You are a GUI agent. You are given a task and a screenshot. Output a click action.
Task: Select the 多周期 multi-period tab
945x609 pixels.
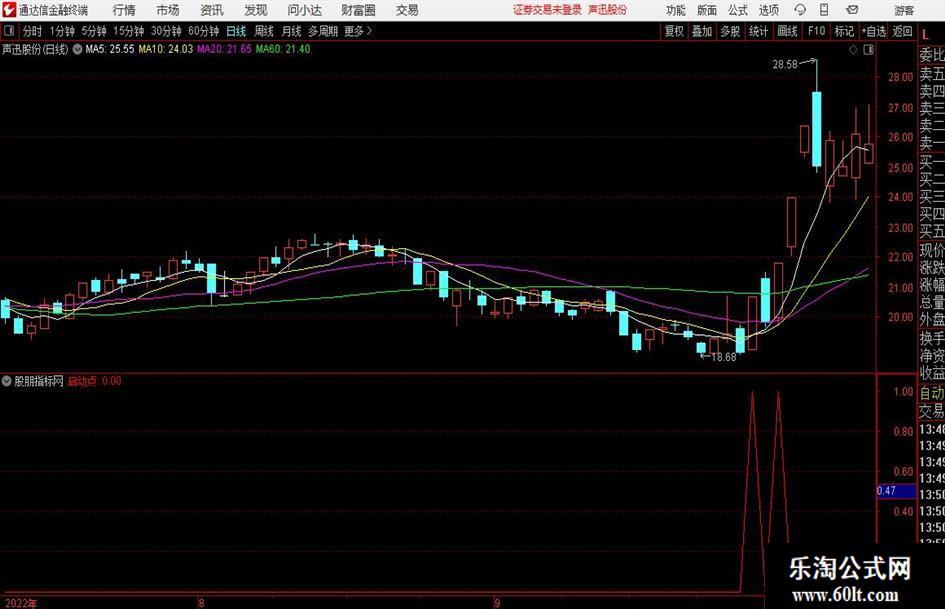click(x=322, y=31)
